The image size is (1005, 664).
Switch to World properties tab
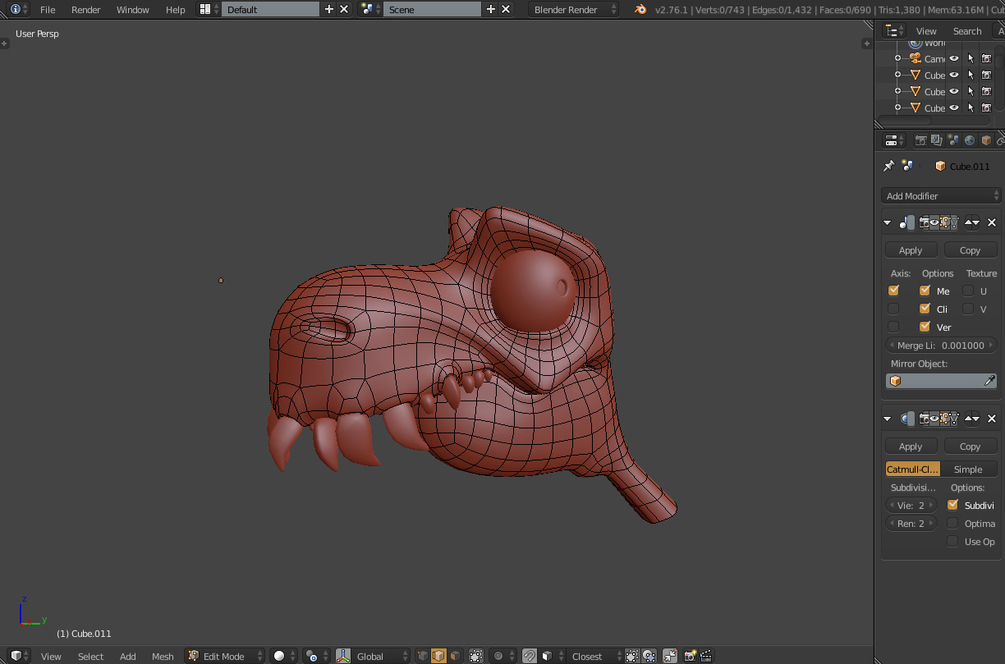[x=970, y=140]
